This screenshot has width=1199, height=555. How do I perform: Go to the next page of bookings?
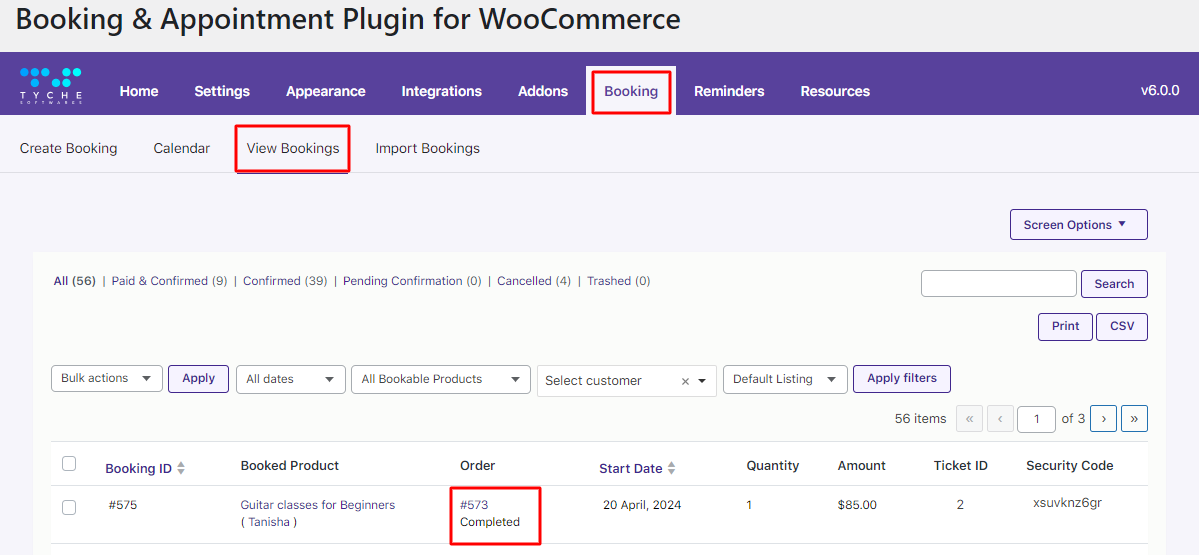[x=1103, y=418]
